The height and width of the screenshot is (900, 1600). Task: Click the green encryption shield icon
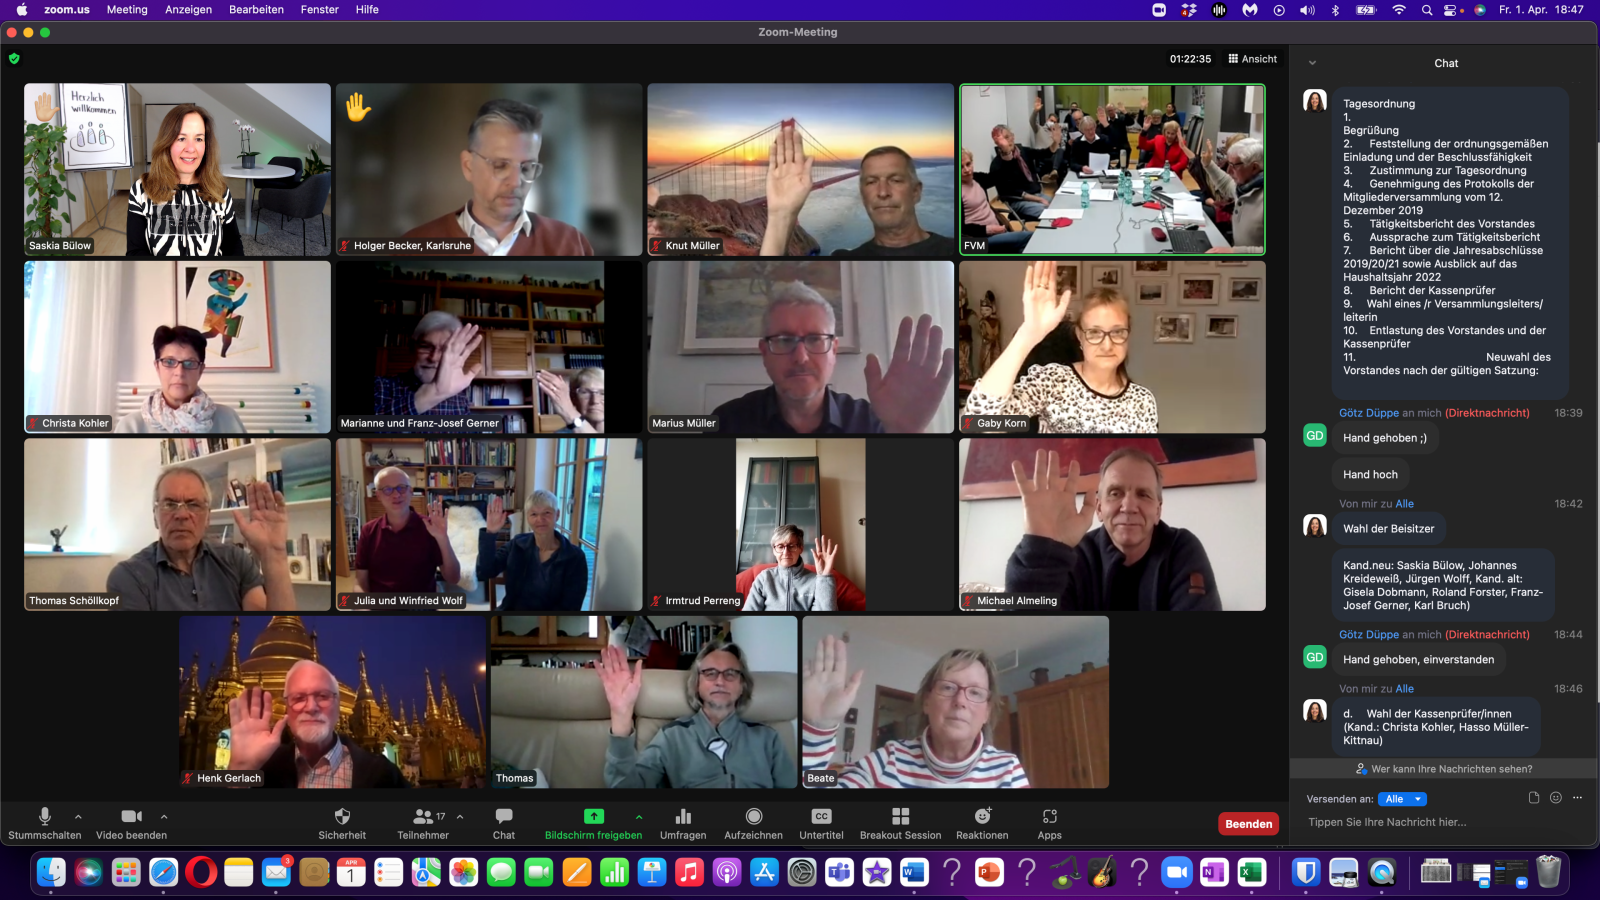point(14,59)
